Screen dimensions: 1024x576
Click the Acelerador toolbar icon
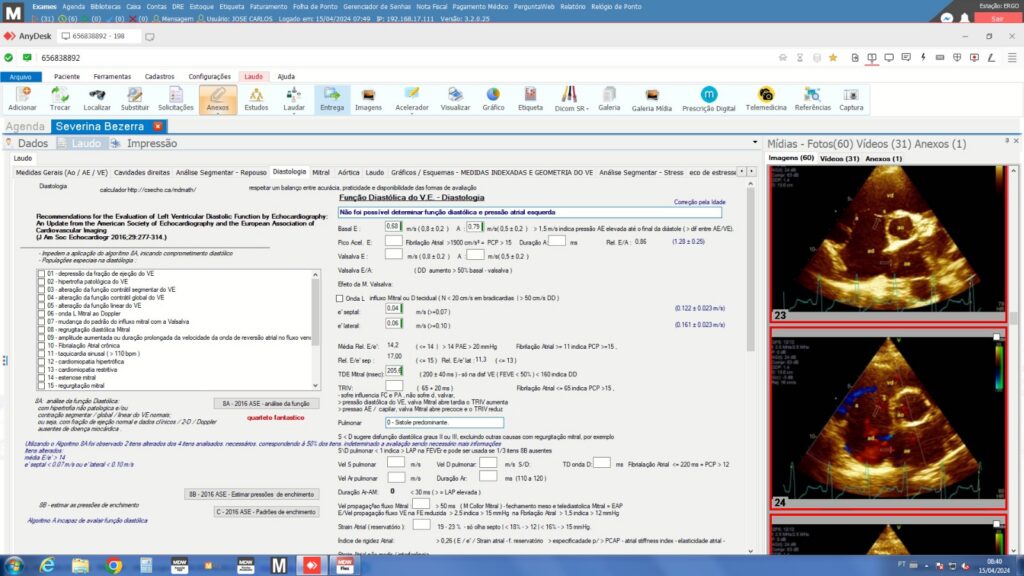click(x=411, y=100)
